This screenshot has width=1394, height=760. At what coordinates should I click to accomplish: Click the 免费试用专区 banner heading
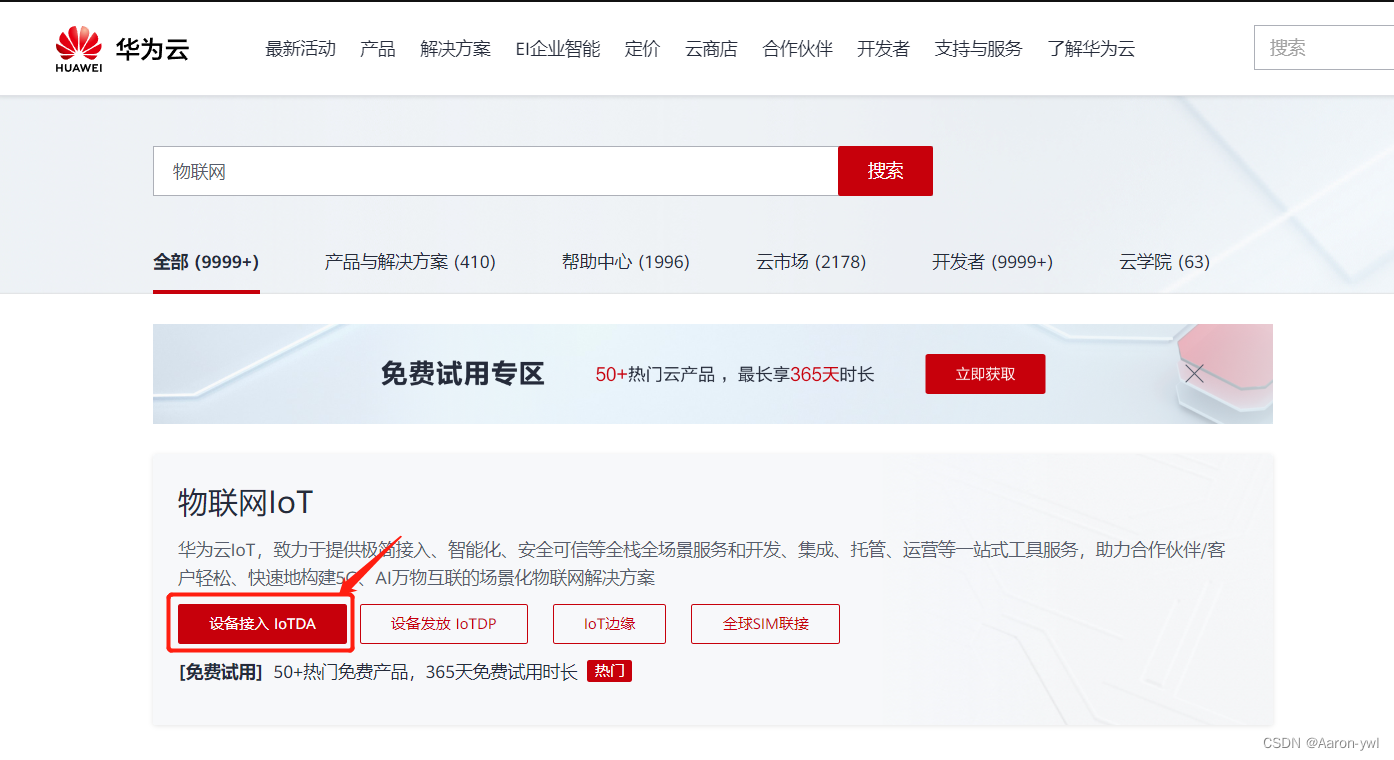tap(462, 374)
